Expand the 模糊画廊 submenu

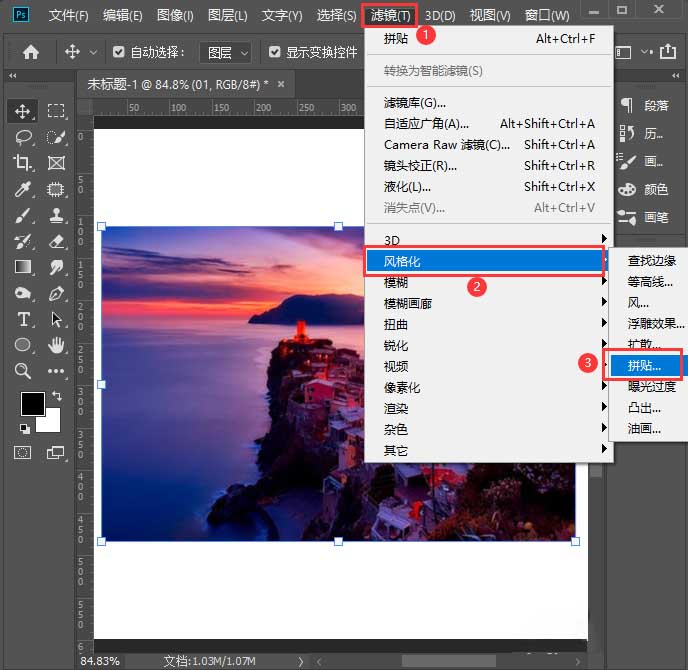[487, 303]
